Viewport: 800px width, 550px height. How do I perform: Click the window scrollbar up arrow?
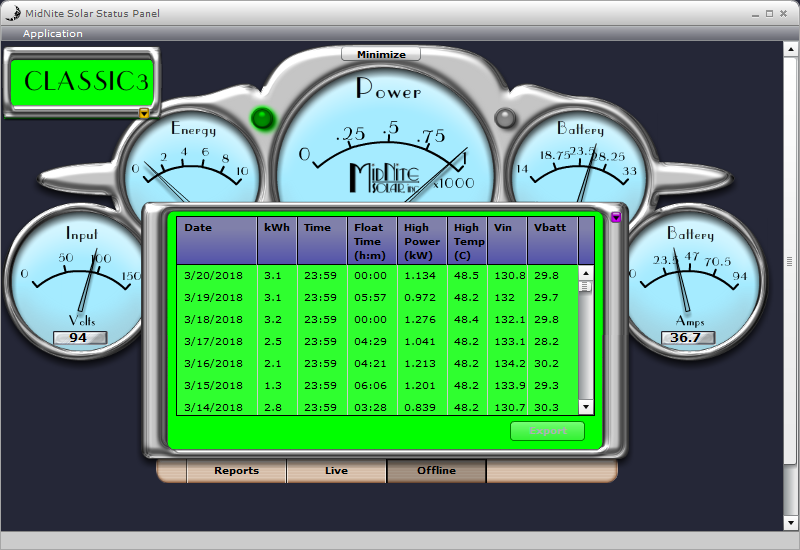pyautogui.click(x=790, y=49)
